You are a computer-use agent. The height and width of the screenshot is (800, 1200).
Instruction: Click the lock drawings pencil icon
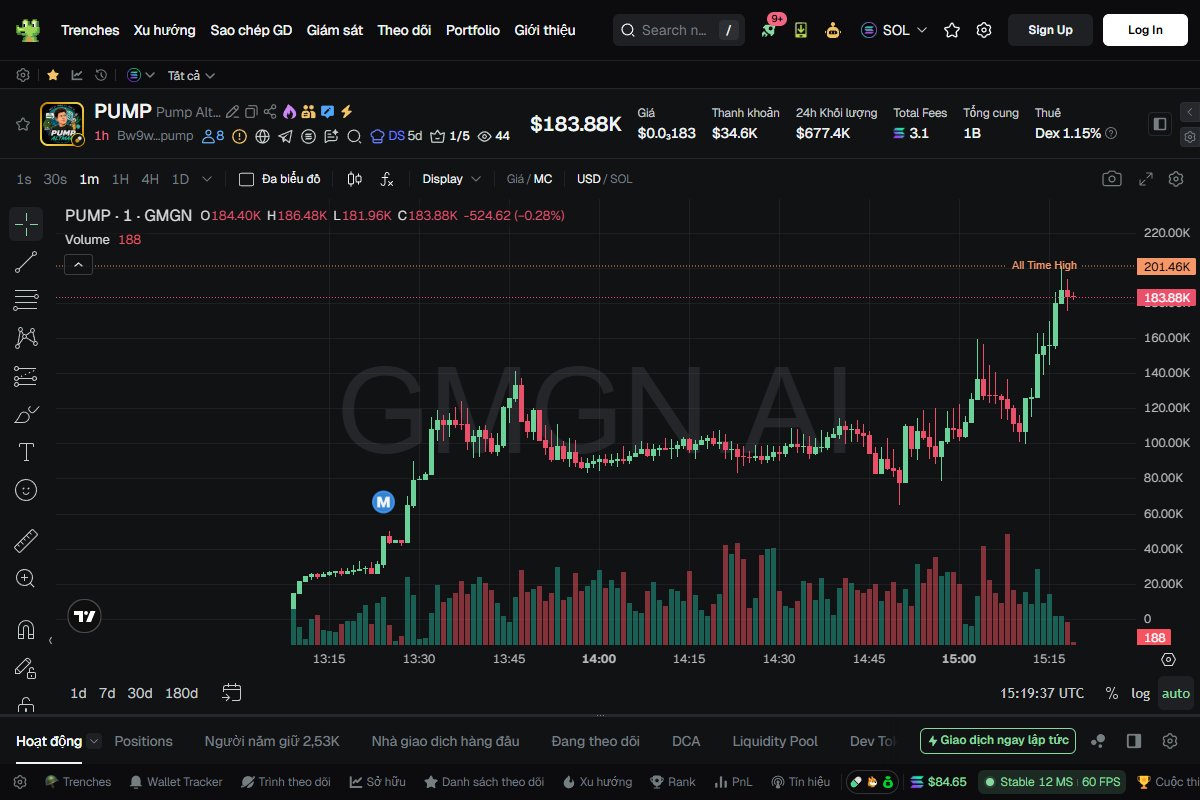tap(26, 668)
